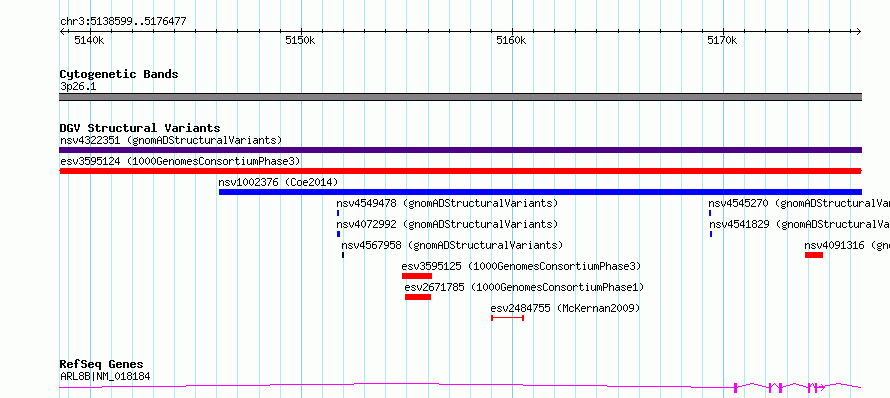Image resolution: width=890 pixels, height=398 pixels.
Task: Click the nsv1002376 (Coe2014) label
Action: pyautogui.click(x=278, y=182)
